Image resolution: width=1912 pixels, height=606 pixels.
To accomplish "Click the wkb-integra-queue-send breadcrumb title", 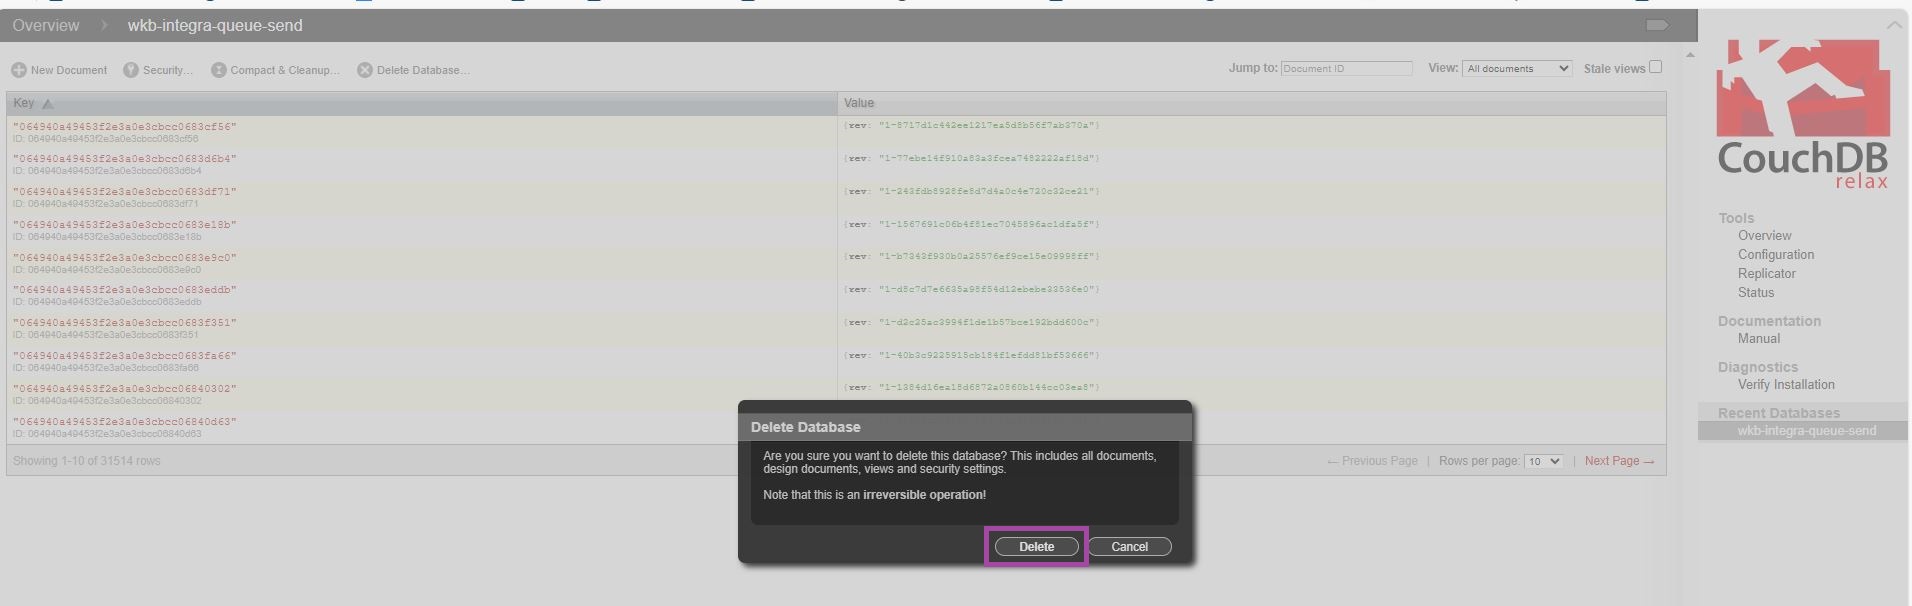I will point(215,26).
